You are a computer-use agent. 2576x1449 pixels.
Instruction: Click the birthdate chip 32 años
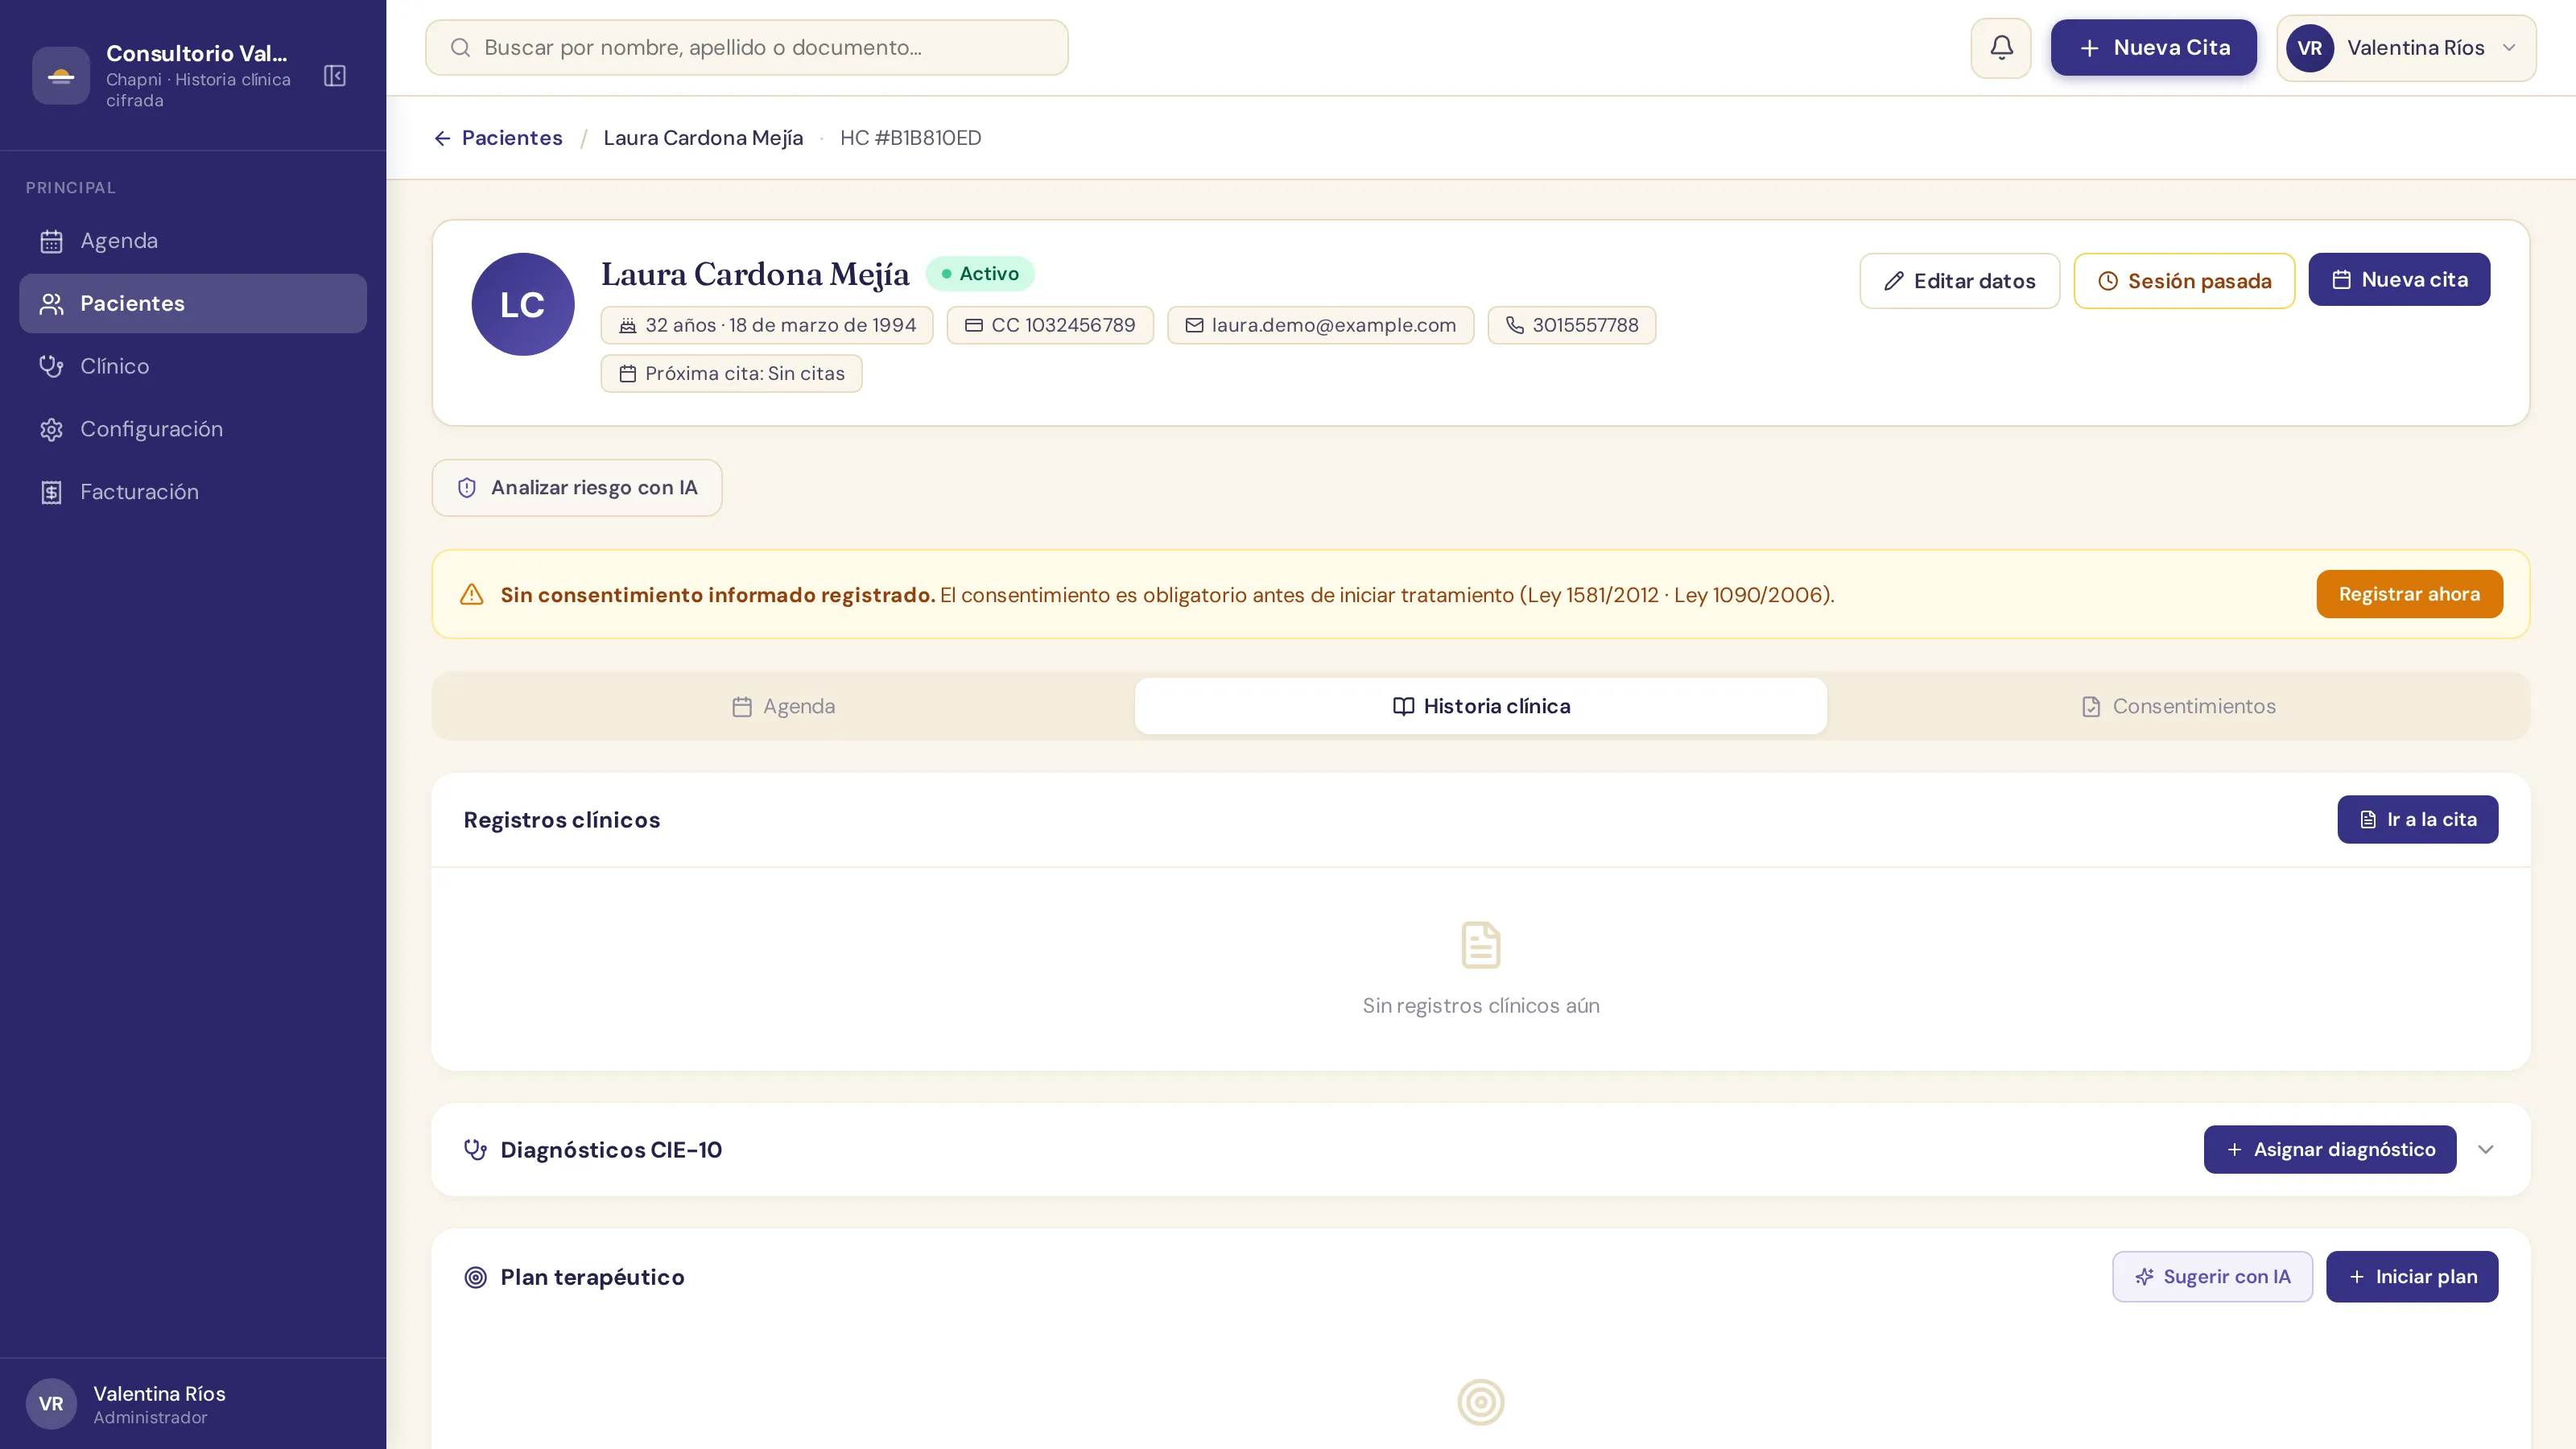(767, 325)
